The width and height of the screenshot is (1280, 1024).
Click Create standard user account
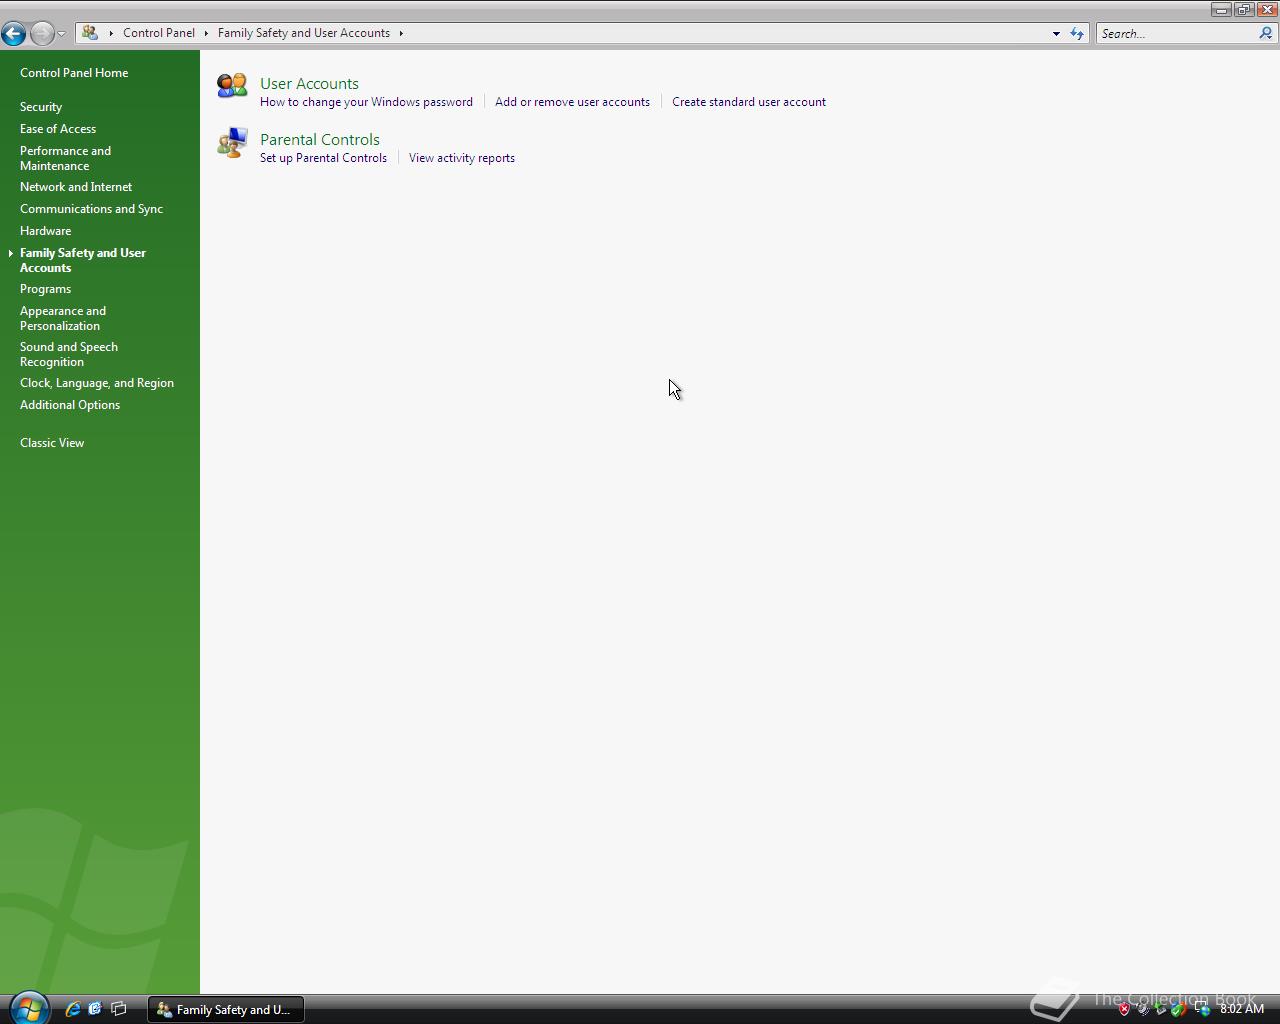(749, 102)
